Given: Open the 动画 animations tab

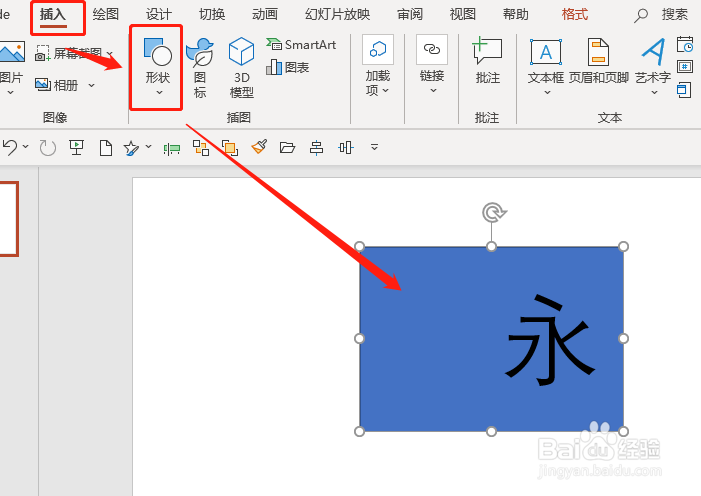Looking at the screenshot, I should coord(265,14).
